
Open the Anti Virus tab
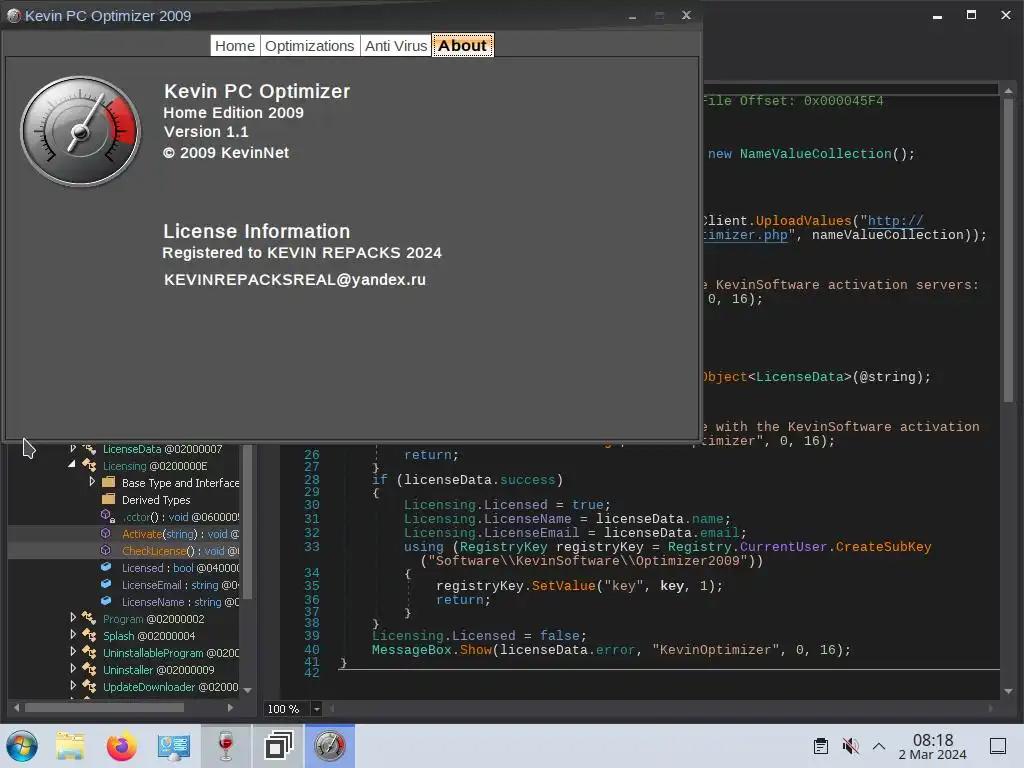point(396,46)
